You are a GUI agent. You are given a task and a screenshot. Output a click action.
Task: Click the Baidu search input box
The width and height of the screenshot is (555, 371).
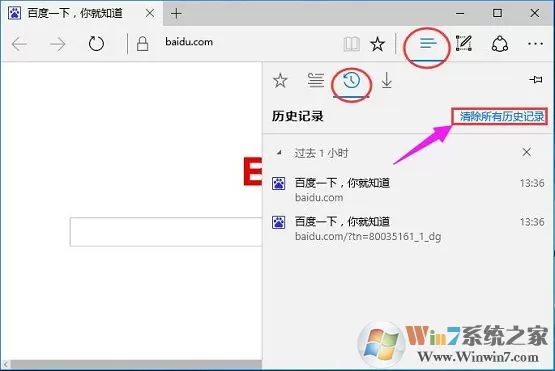point(166,232)
